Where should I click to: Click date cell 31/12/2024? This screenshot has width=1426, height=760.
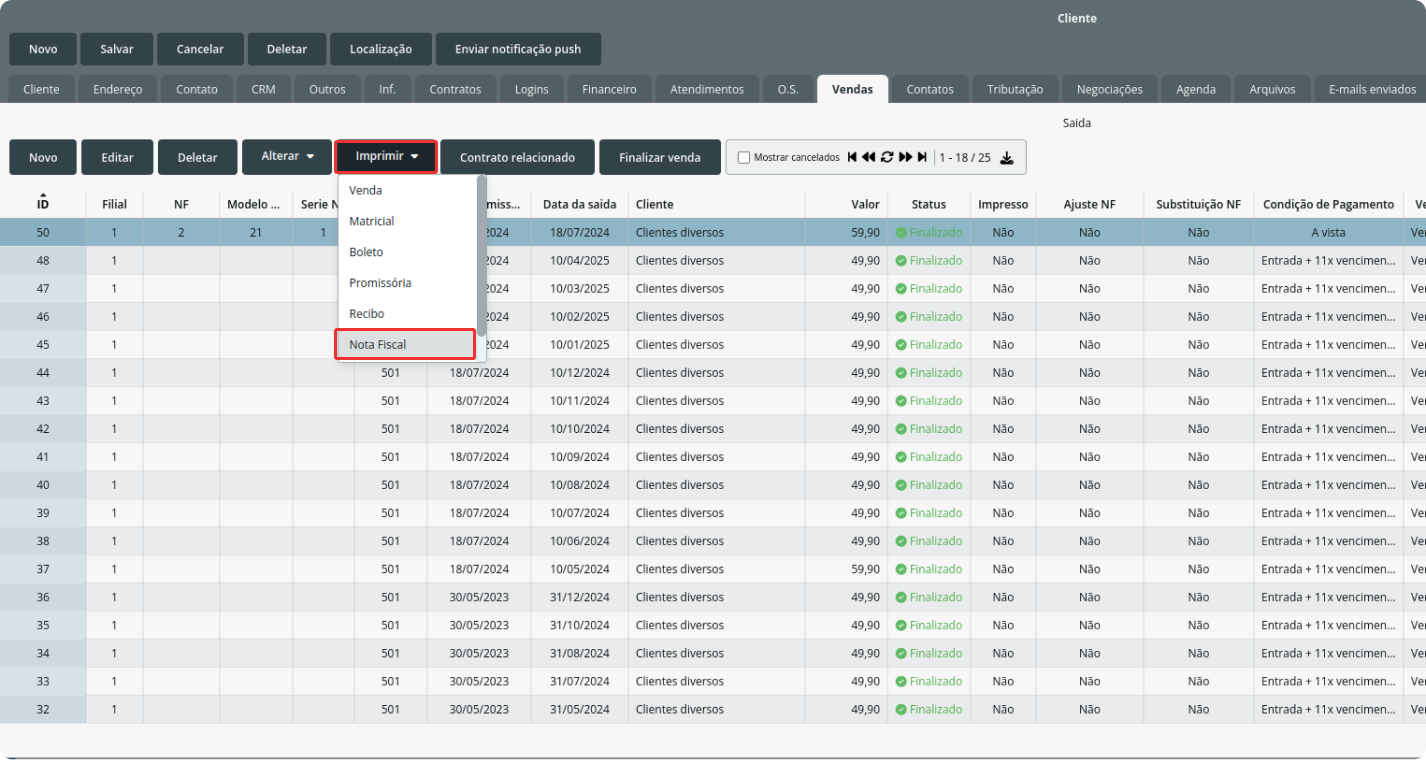[580, 597]
